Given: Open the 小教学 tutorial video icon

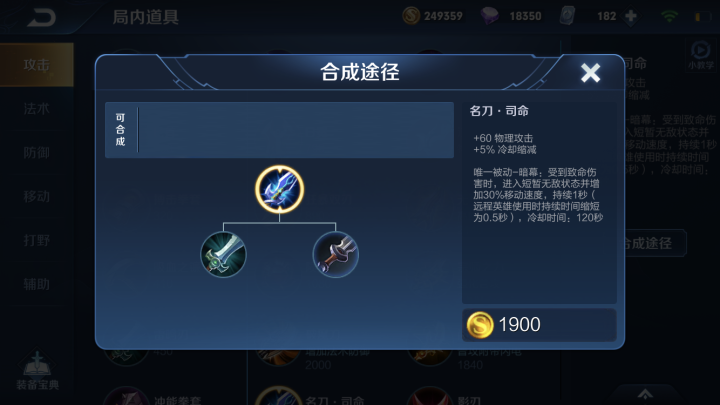Looking at the screenshot, I should click(701, 55).
